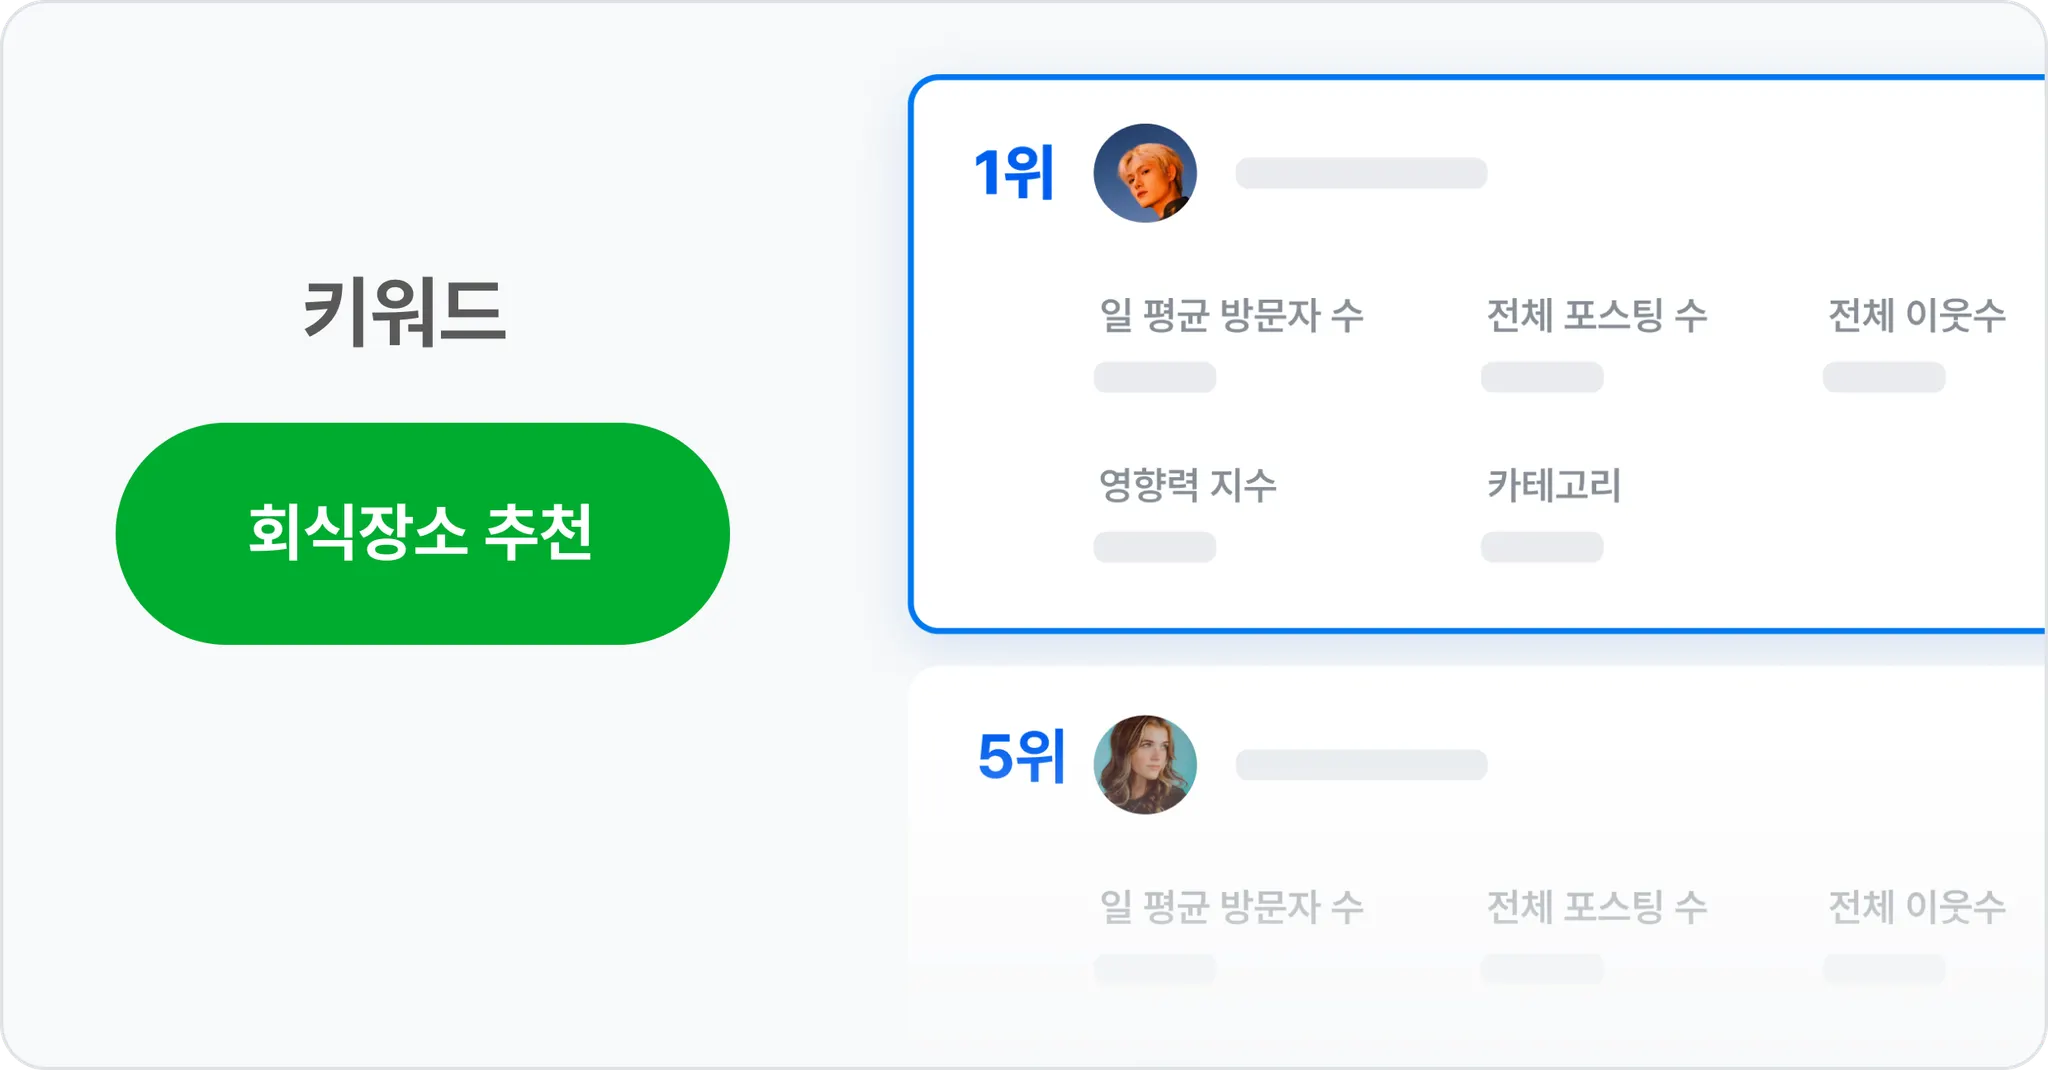Click value placeholder under 카테고리
Viewport: 2048px width, 1070px height.
coord(1541,547)
